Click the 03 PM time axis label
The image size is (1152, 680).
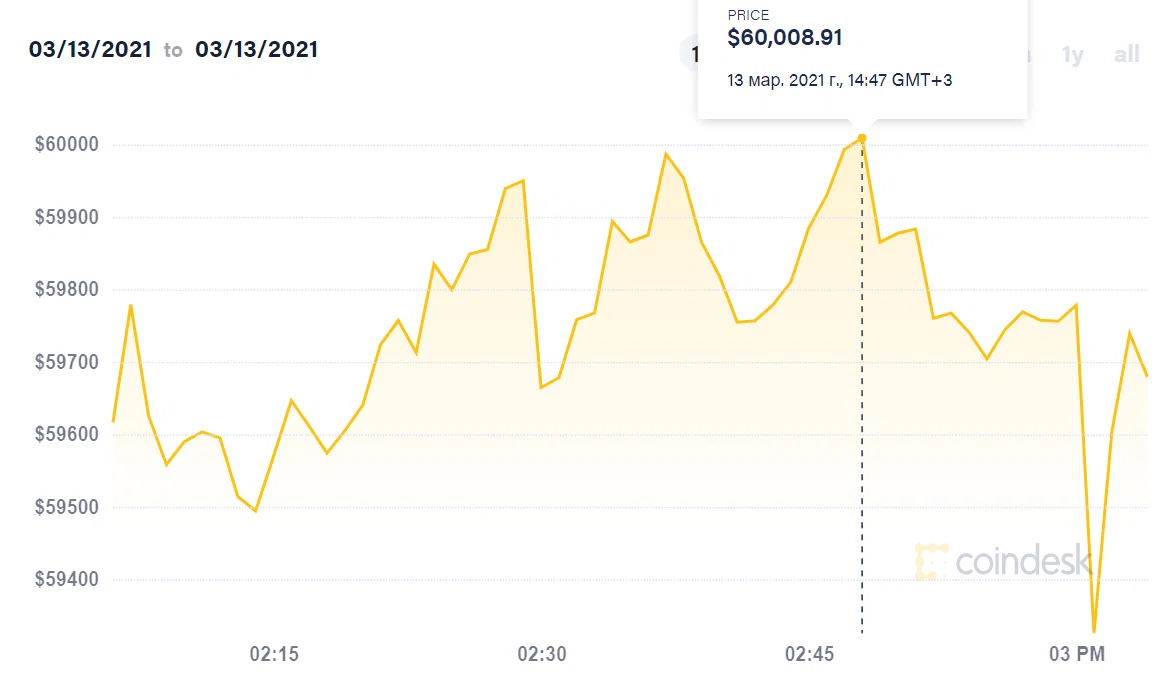(x=1077, y=655)
